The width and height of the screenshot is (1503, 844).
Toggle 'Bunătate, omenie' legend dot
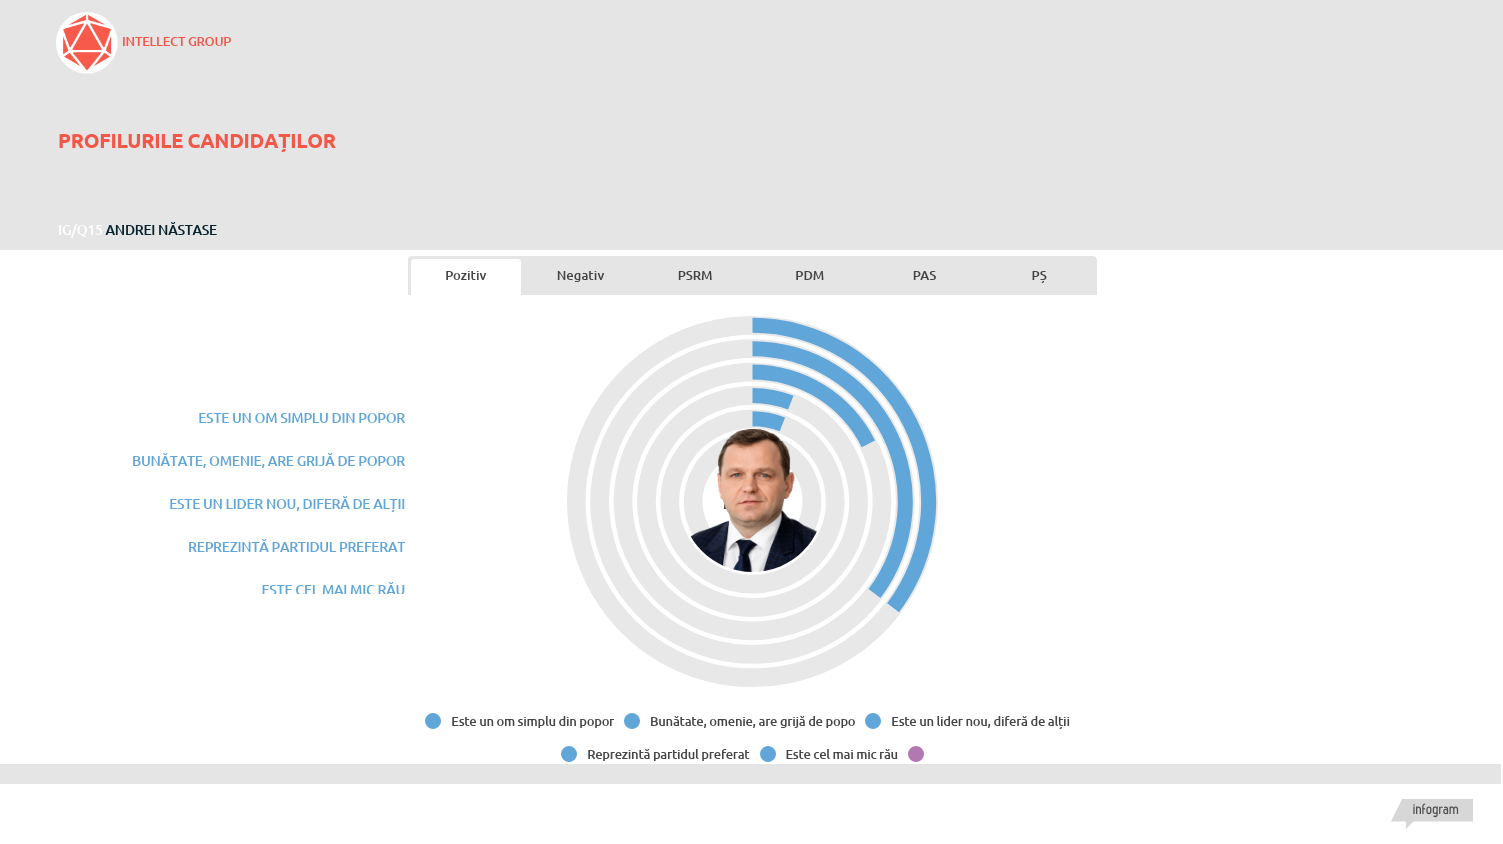[x=632, y=721]
